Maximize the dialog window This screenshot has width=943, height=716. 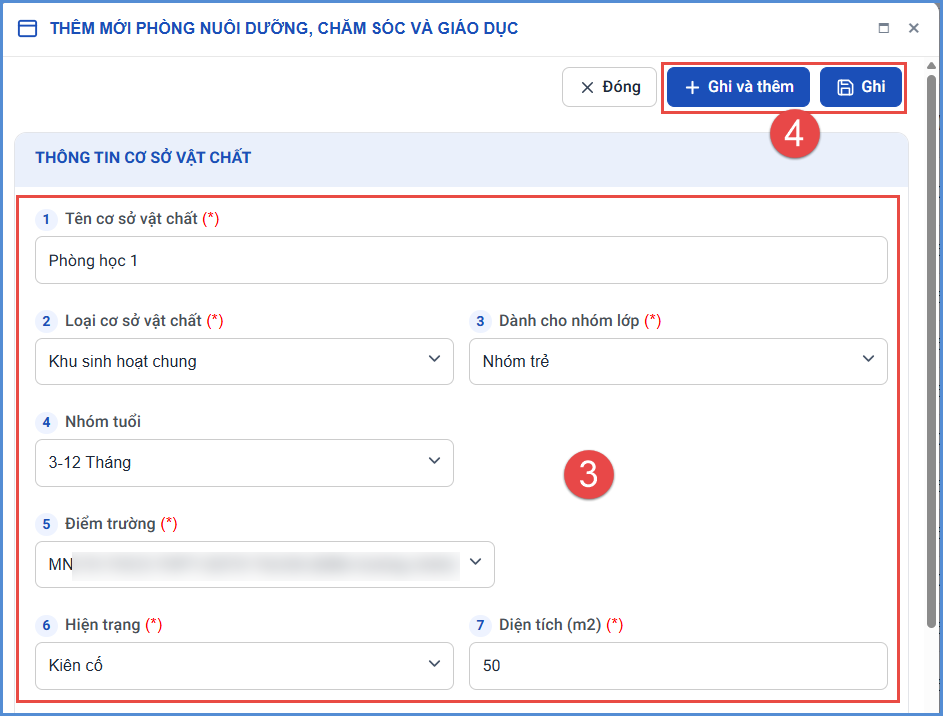(883, 28)
